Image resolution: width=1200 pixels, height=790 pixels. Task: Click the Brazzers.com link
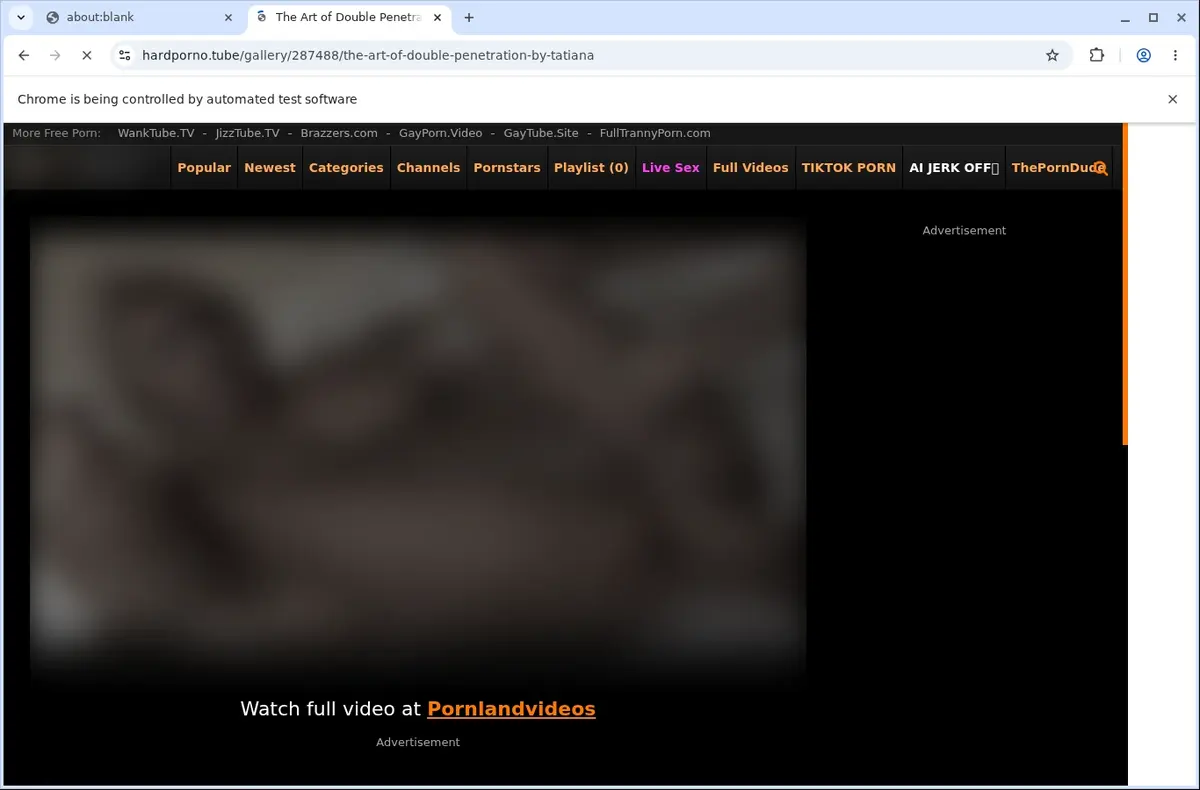339,133
